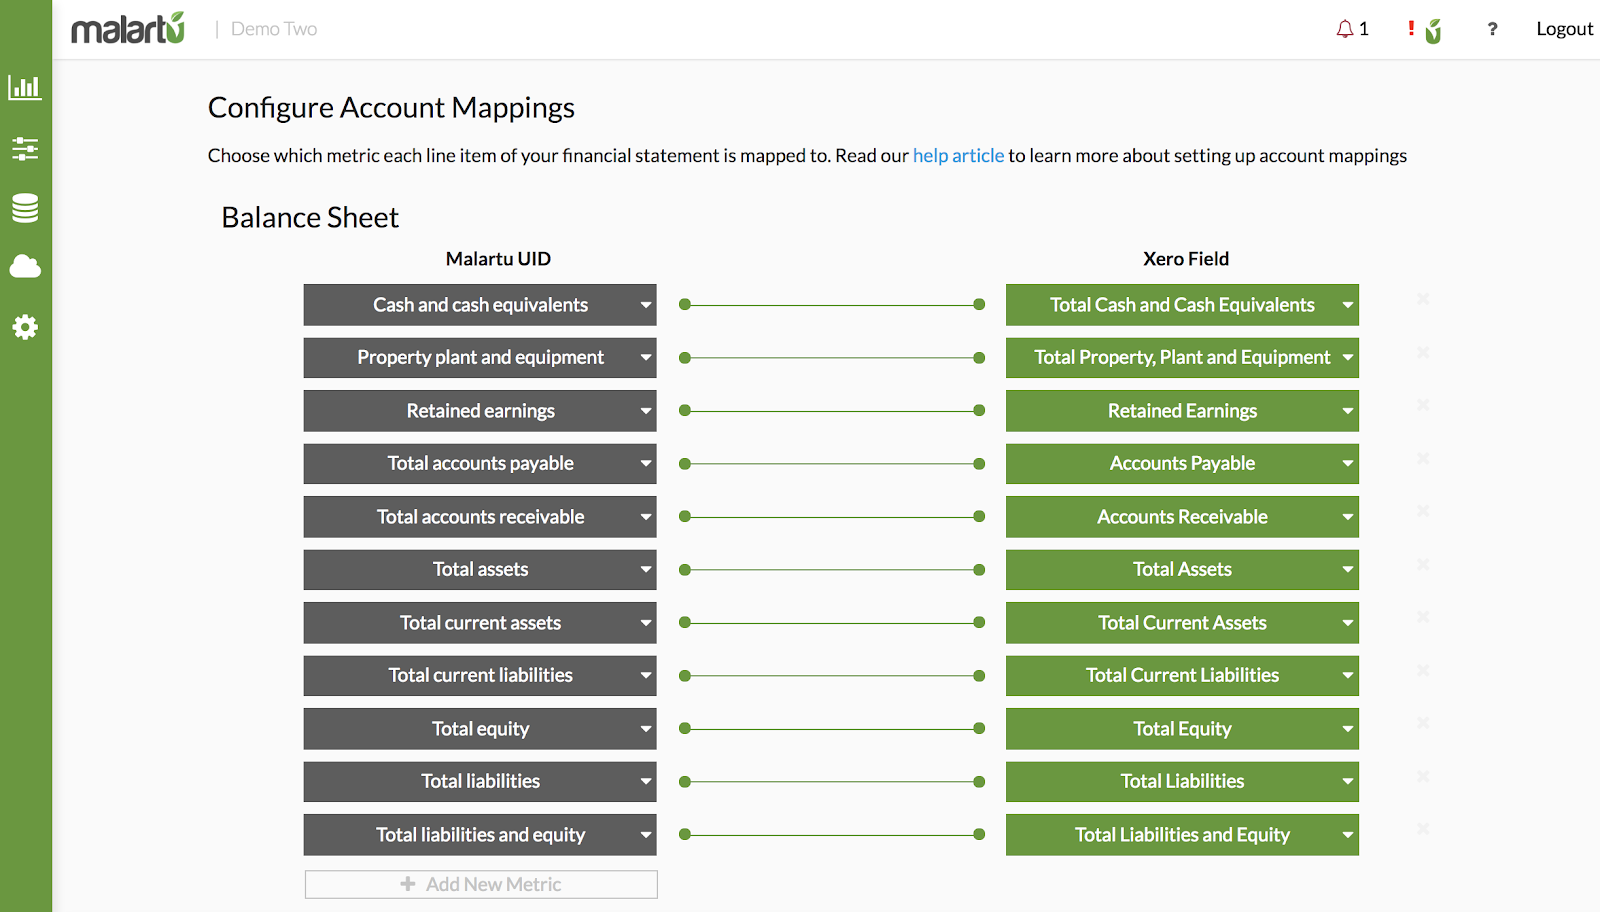This screenshot has height=912, width=1600.
Task: Open the Total accounts receivable dropdown
Action: pyautogui.click(x=480, y=517)
